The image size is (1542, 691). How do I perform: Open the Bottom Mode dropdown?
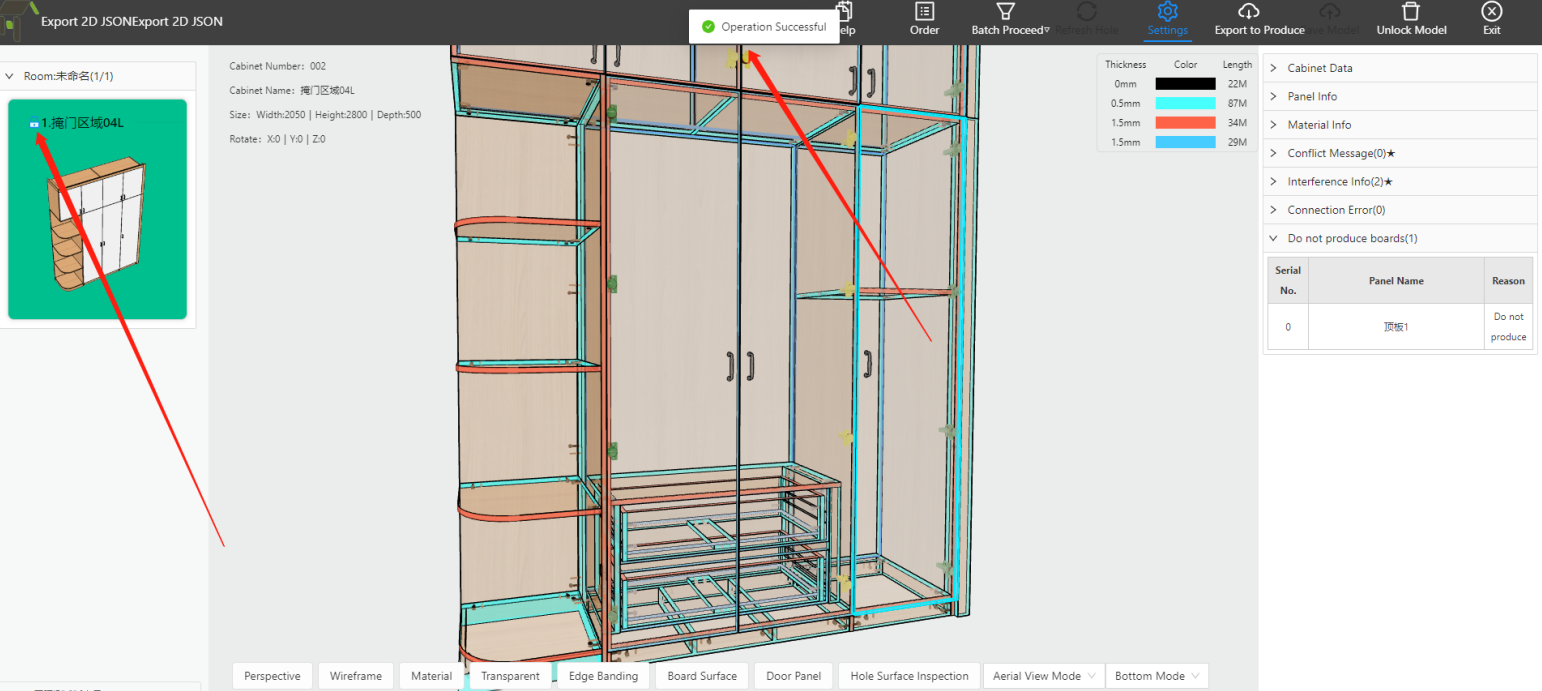(x=1156, y=676)
